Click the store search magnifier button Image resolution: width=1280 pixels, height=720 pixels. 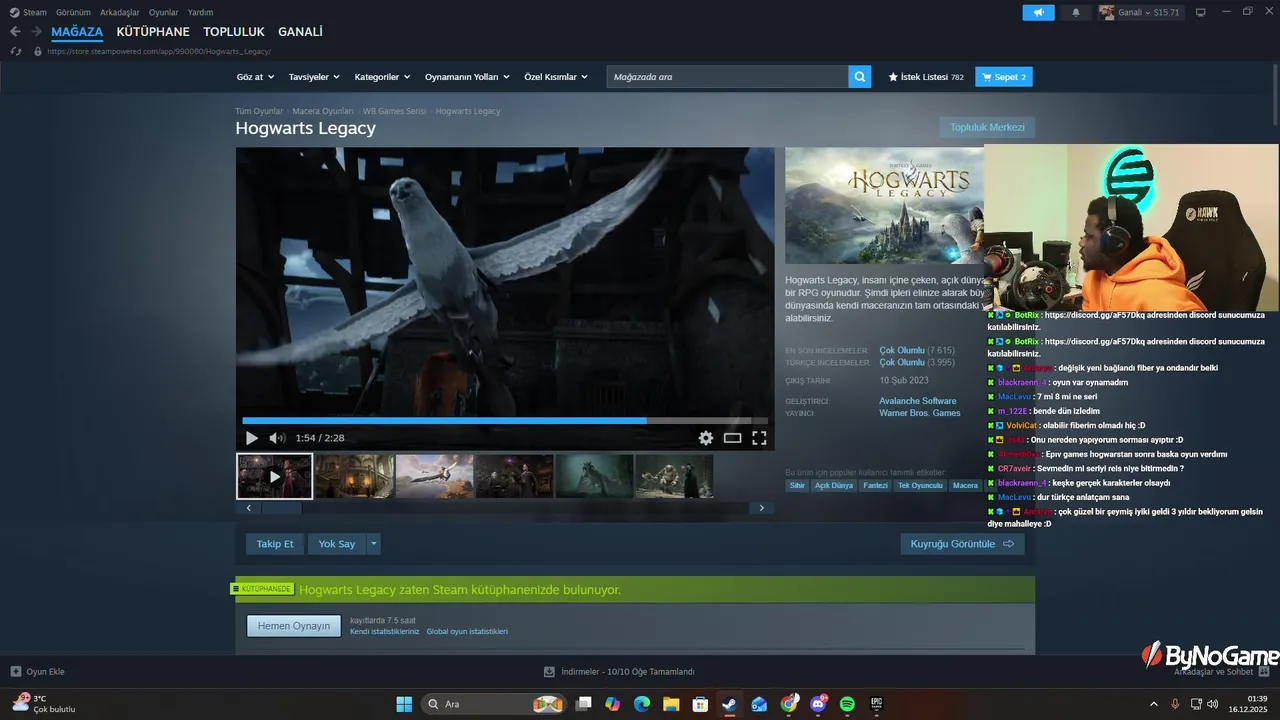click(859, 77)
